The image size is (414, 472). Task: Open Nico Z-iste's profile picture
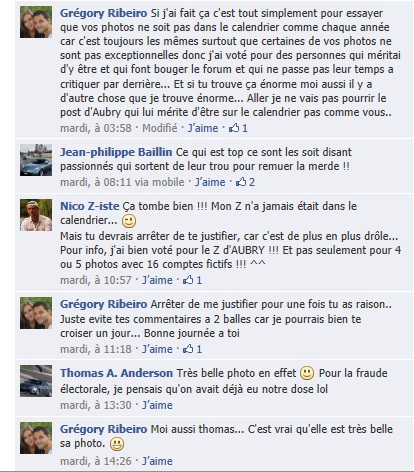pos(36,215)
